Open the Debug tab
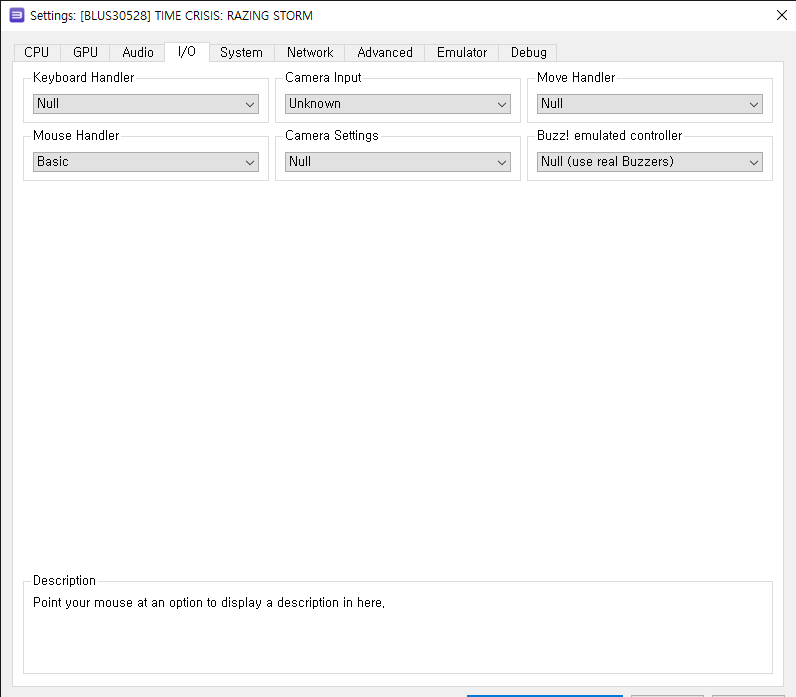The image size is (796, 697). click(528, 53)
